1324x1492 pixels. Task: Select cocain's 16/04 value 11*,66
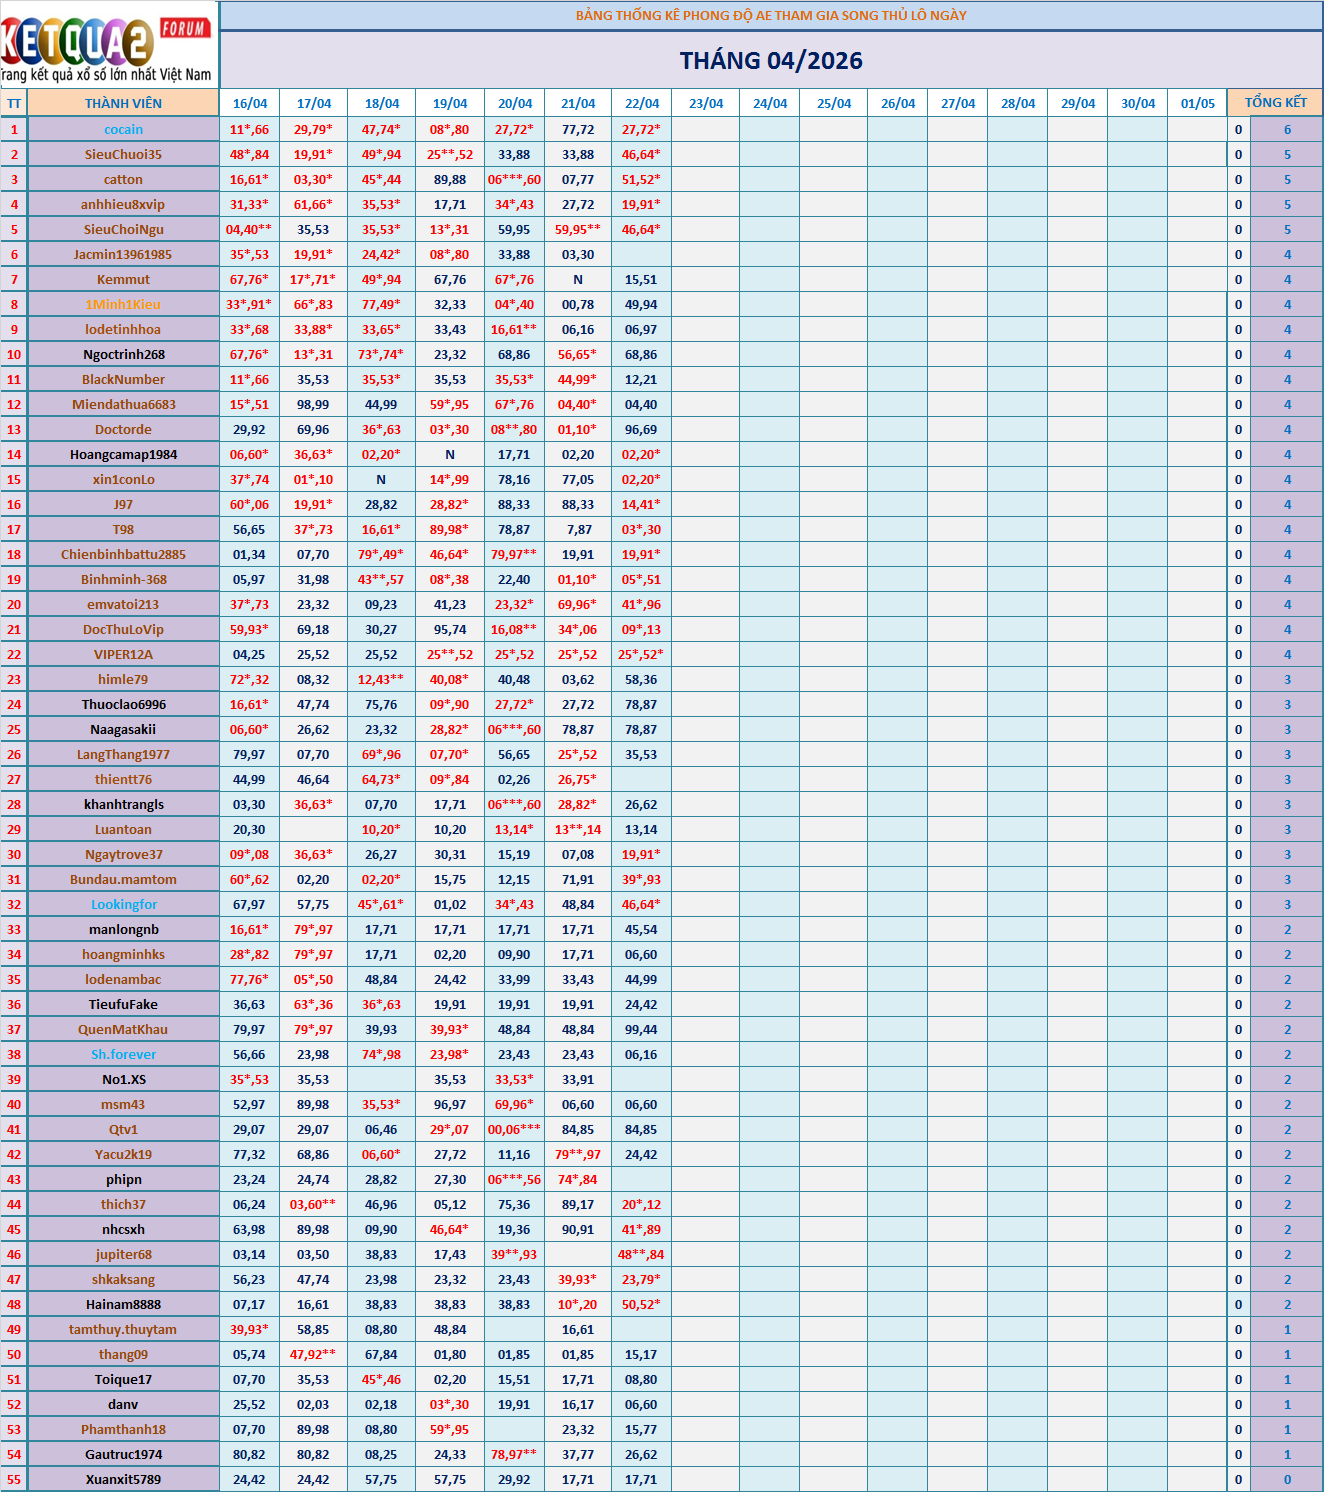249,129
